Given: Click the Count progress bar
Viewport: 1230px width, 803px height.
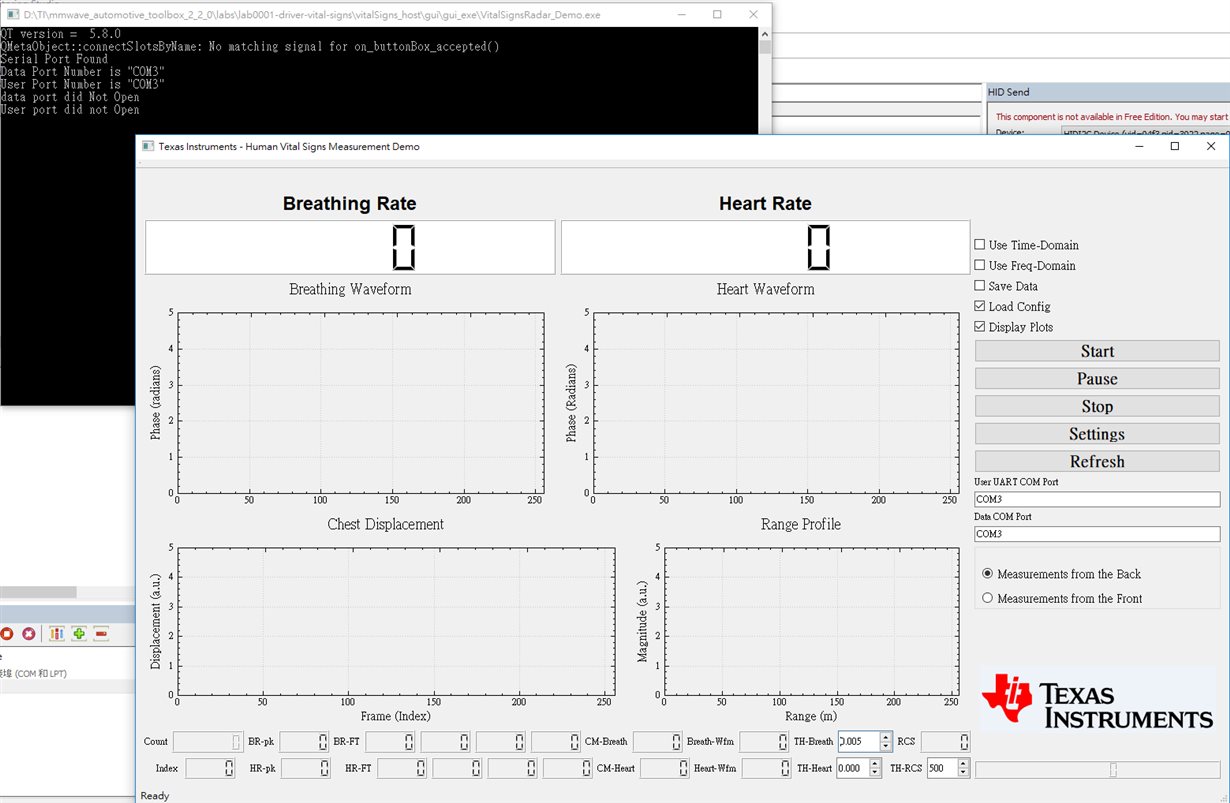Looking at the screenshot, I should click(207, 742).
